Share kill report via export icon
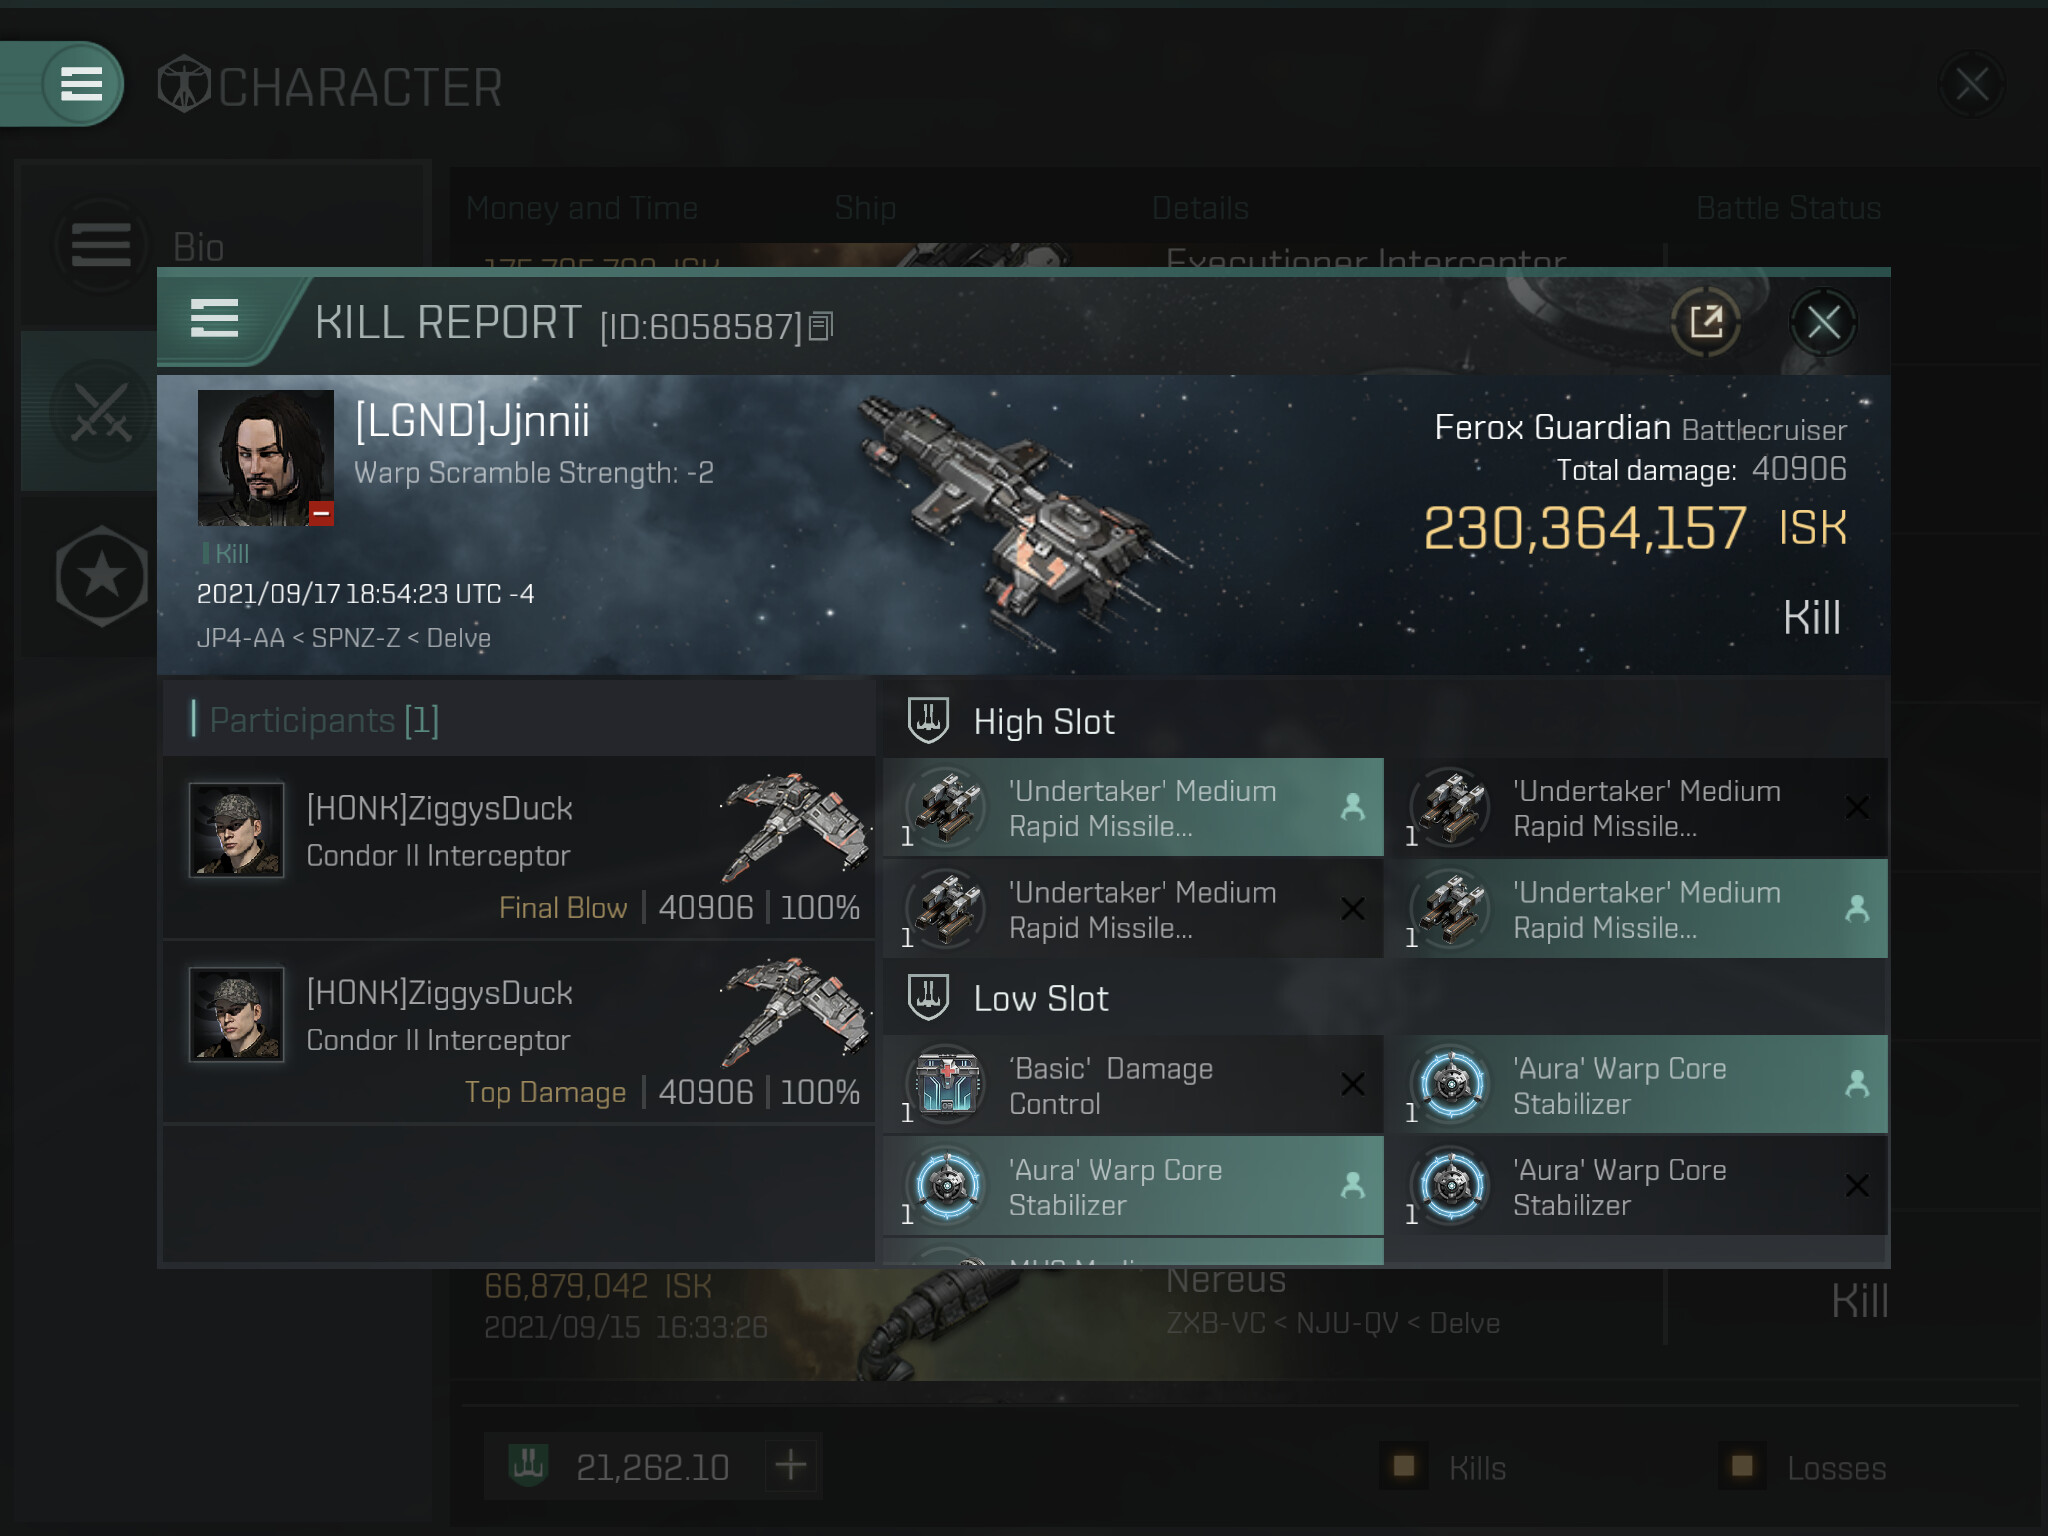This screenshot has width=2048, height=1536. (x=1706, y=322)
